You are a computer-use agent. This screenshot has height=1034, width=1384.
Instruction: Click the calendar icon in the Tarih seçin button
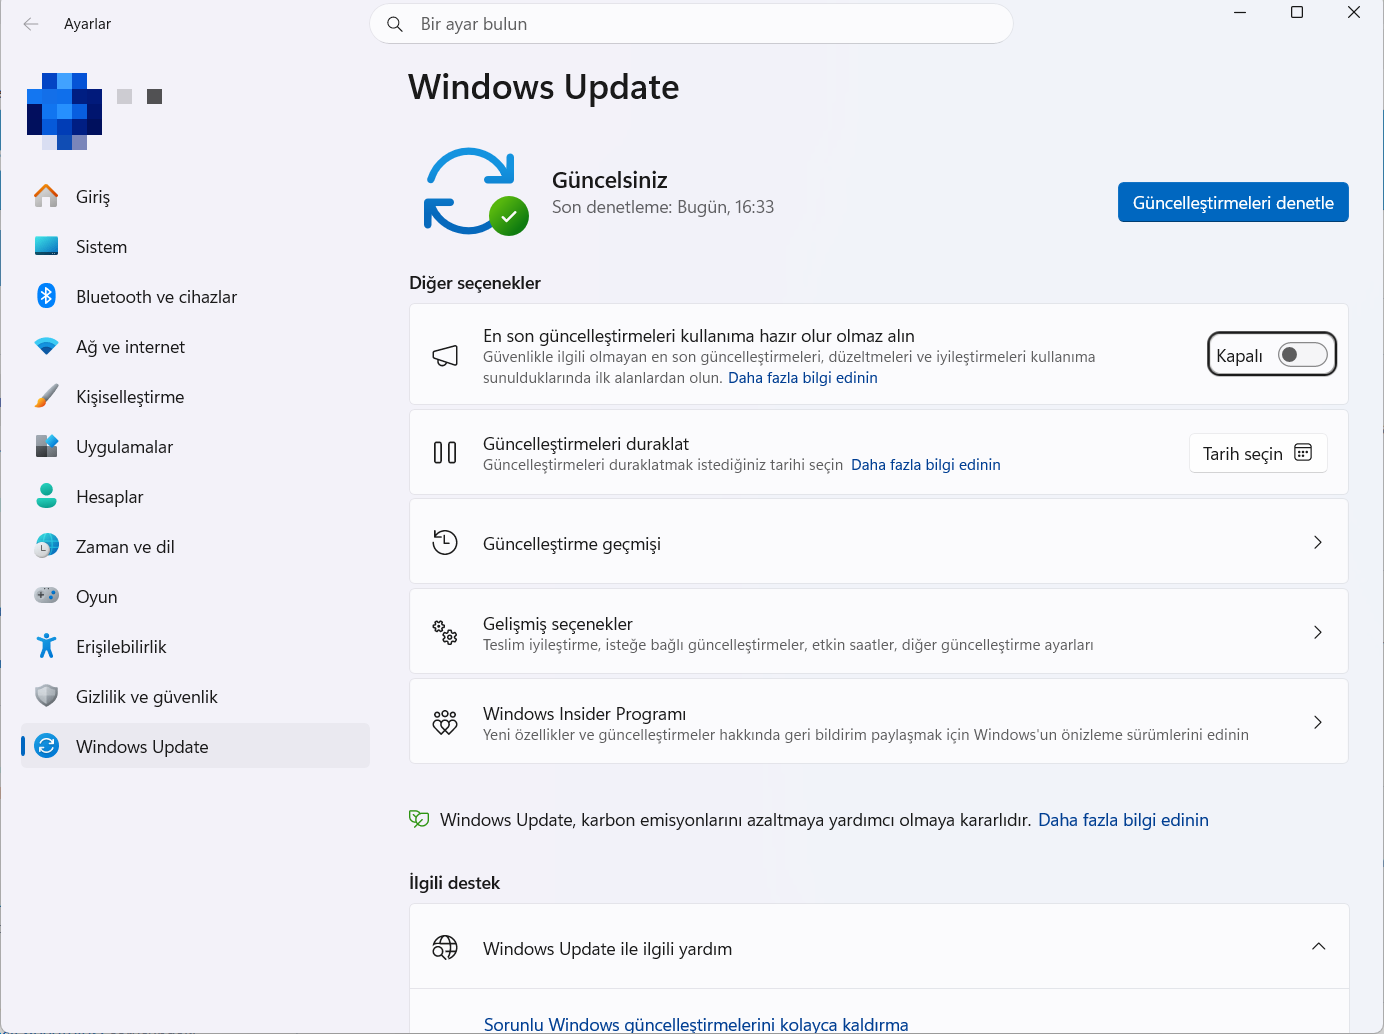(x=1303, y=453)
